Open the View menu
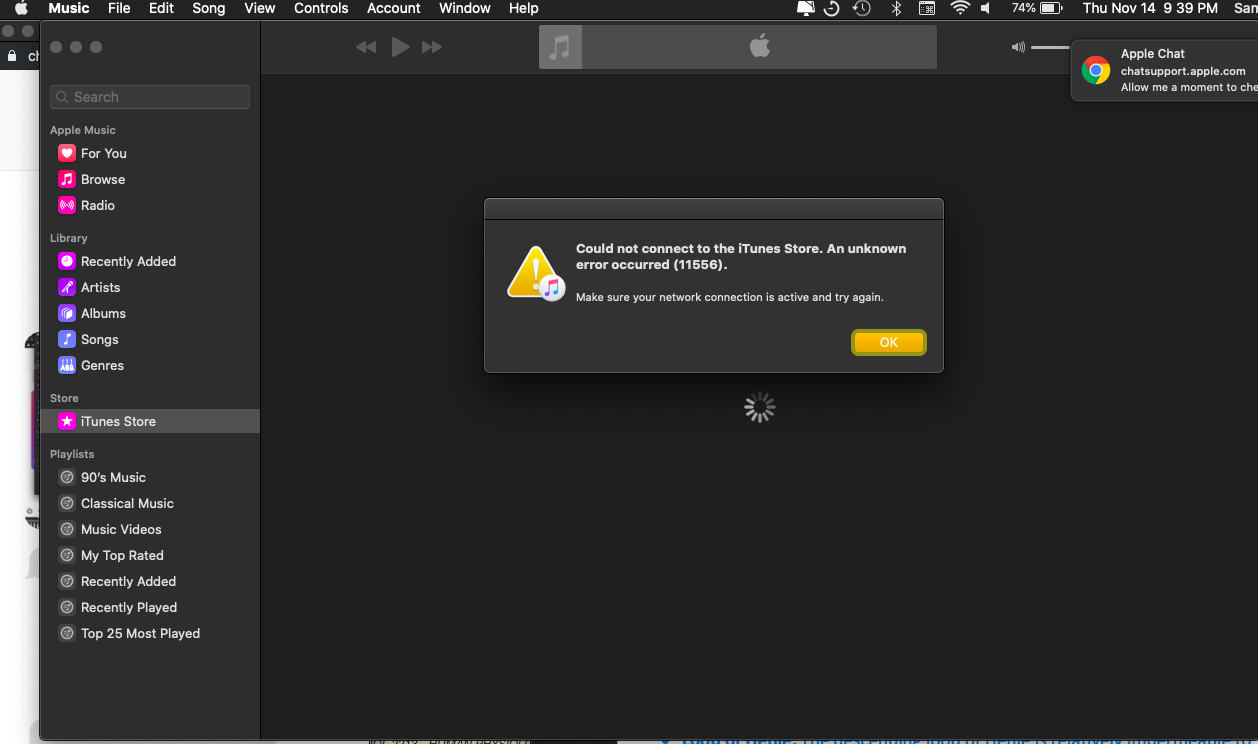Viewport: 1258px width, 744px height. coord(259,8)
